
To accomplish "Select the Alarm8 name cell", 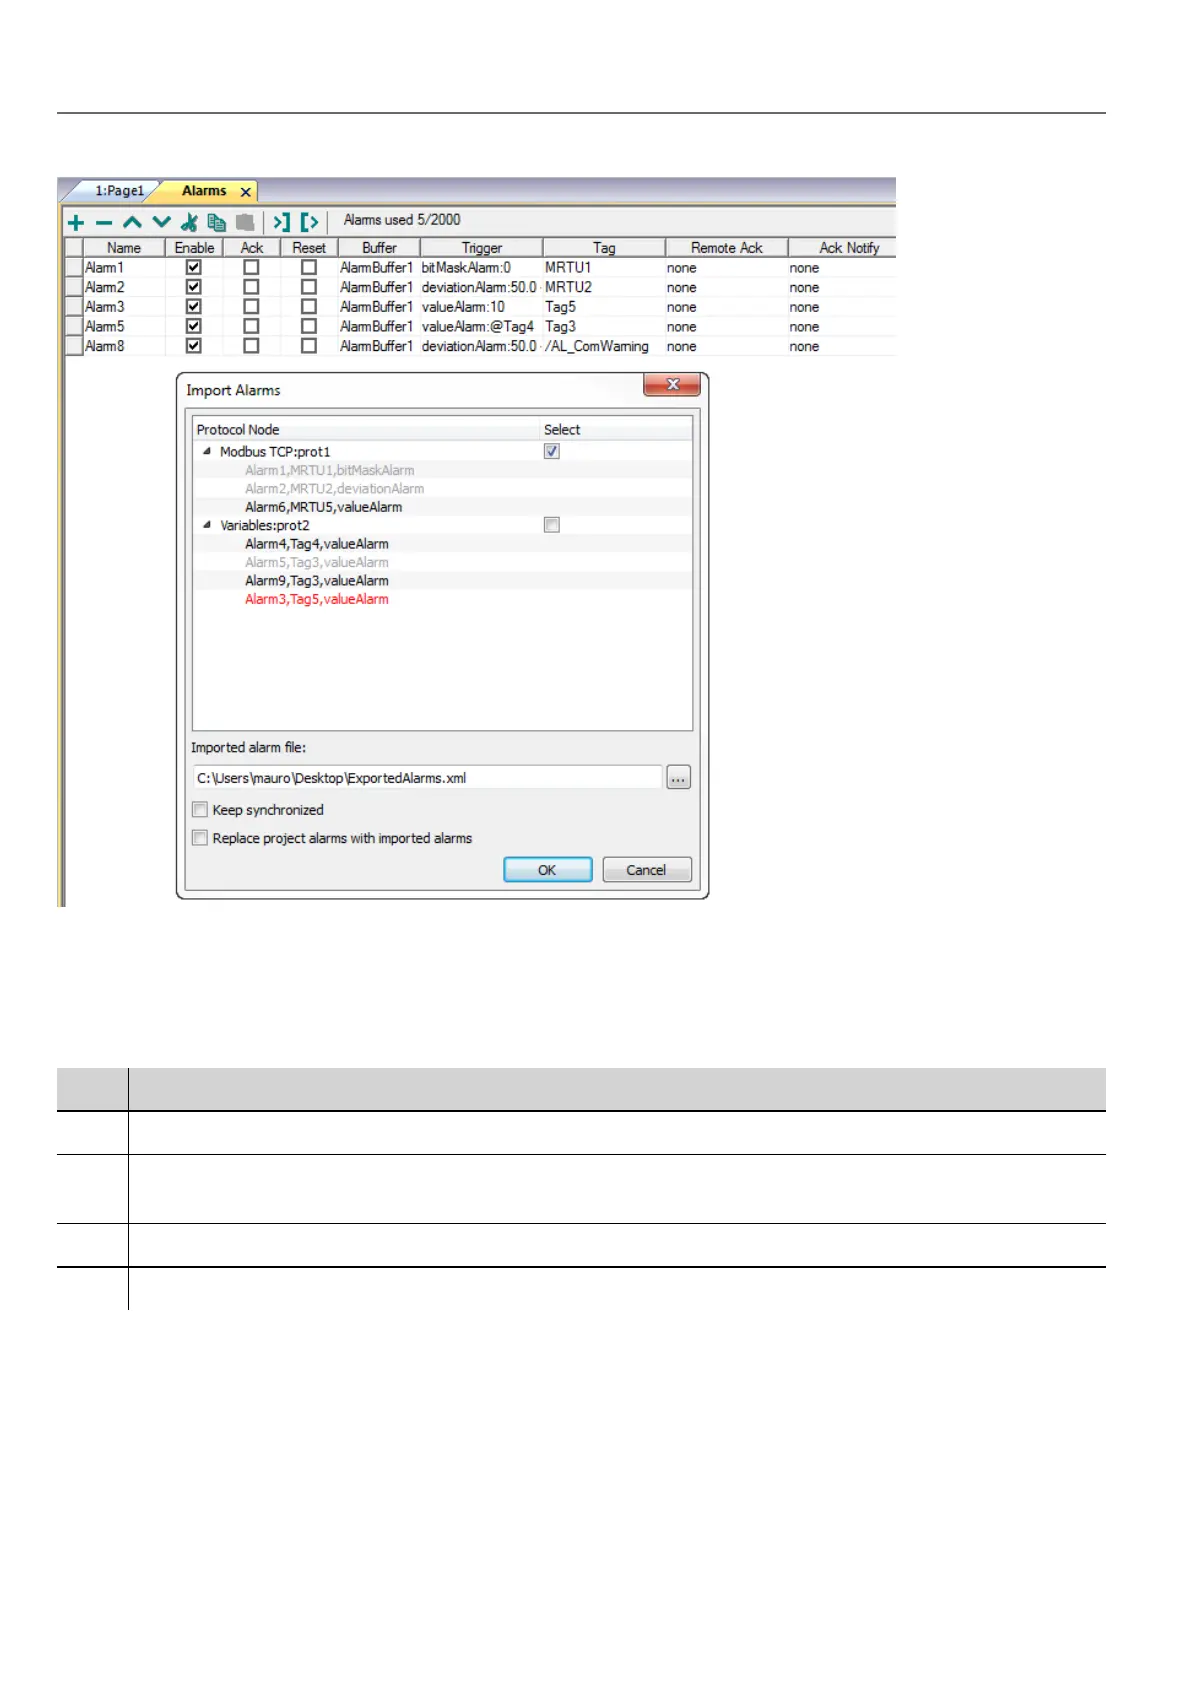I will 124,346.
